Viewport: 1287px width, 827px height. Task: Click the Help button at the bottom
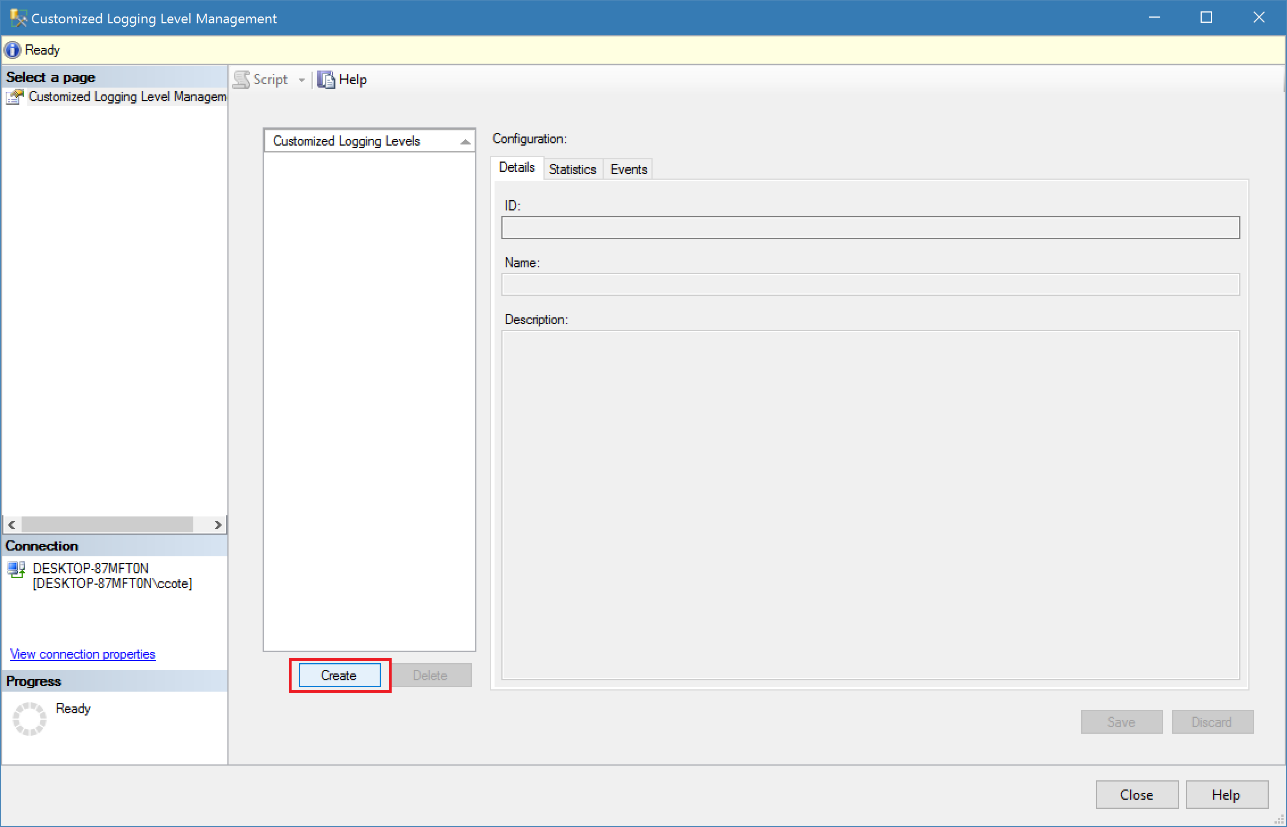1226,795
